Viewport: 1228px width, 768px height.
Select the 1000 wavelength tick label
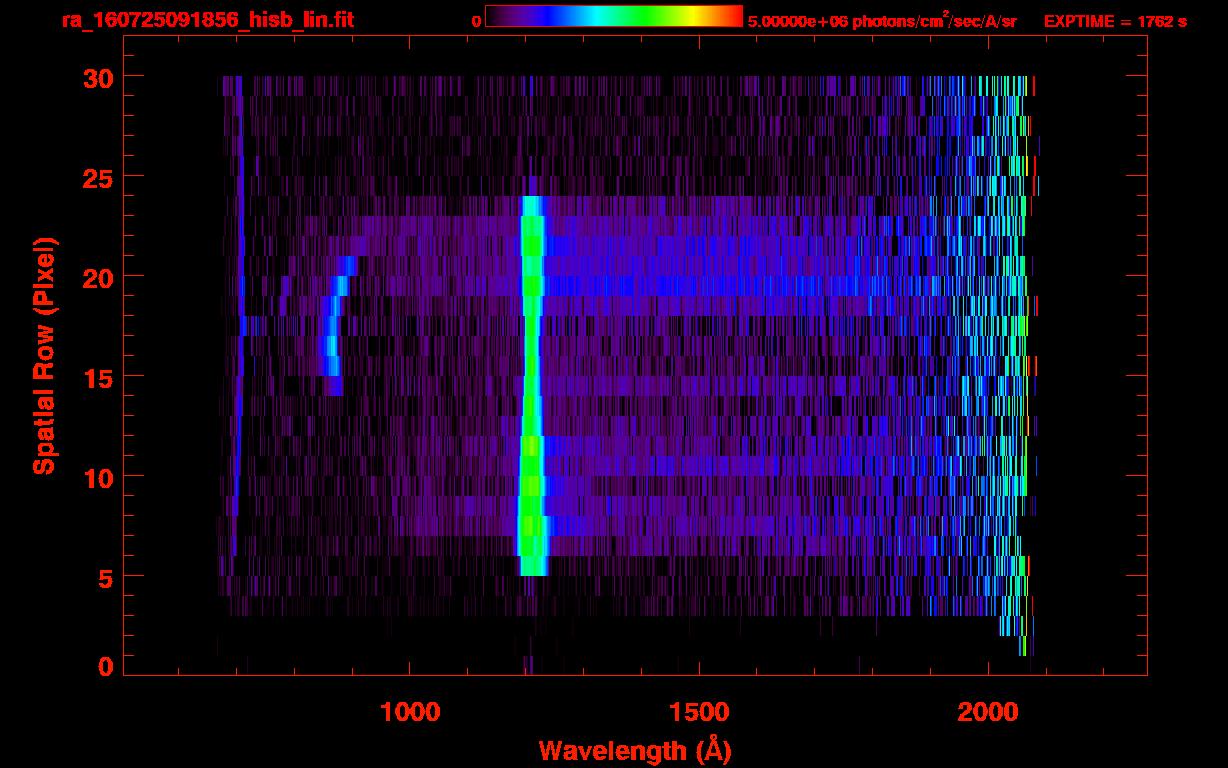coord(410,712)
